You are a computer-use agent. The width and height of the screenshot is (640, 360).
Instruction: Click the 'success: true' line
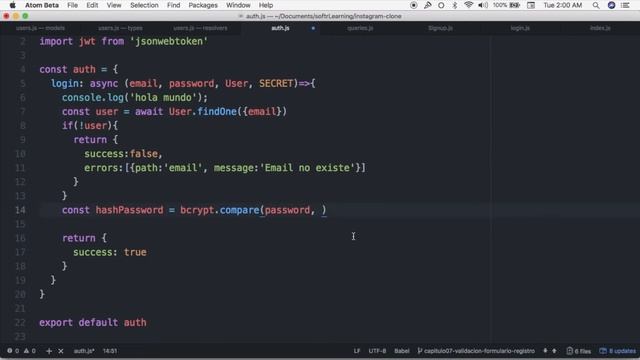[110, 252]
